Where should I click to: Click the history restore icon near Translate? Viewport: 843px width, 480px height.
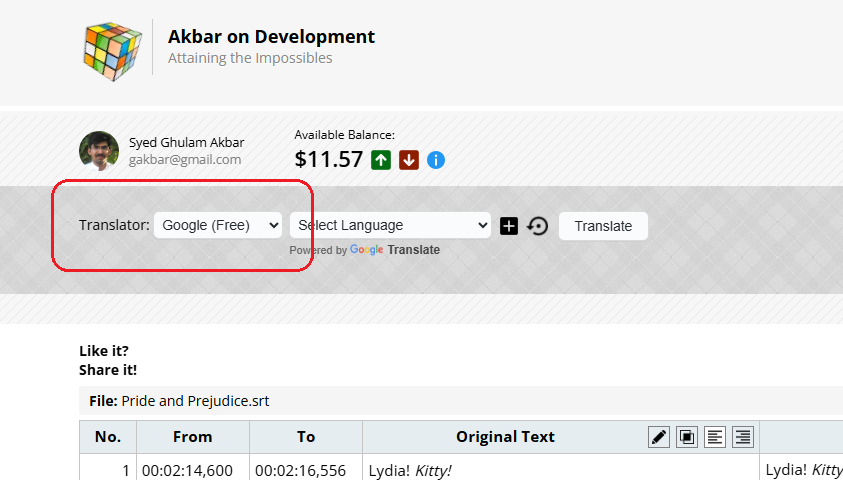click(x=538, y=226)
